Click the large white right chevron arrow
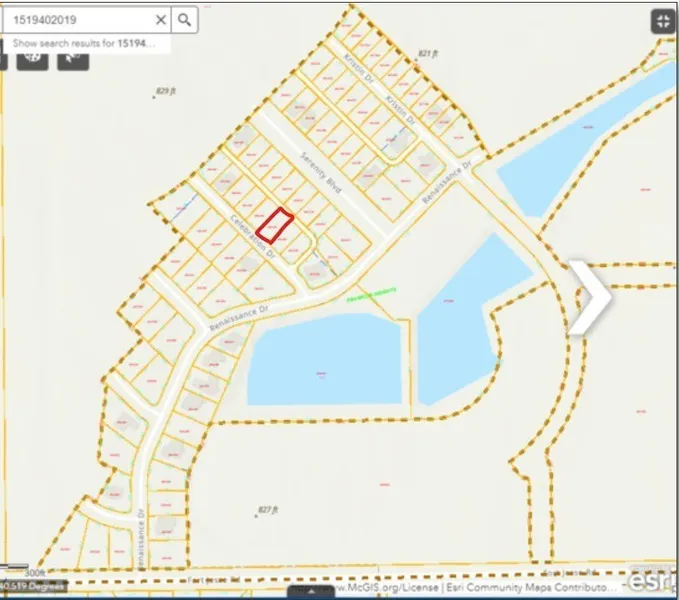Image resolution: width=679 pixels, height=600 pixels. pyautogui.click(x=591, y=296)
